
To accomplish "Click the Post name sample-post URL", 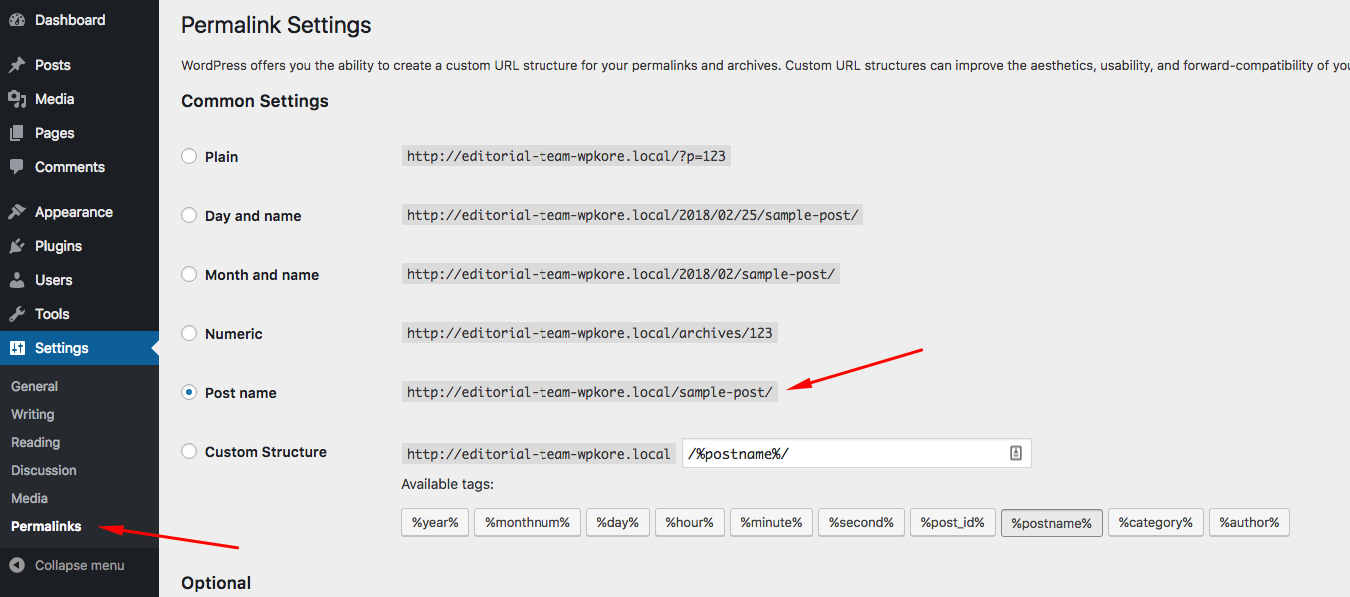I will click(x=590, y=392).
